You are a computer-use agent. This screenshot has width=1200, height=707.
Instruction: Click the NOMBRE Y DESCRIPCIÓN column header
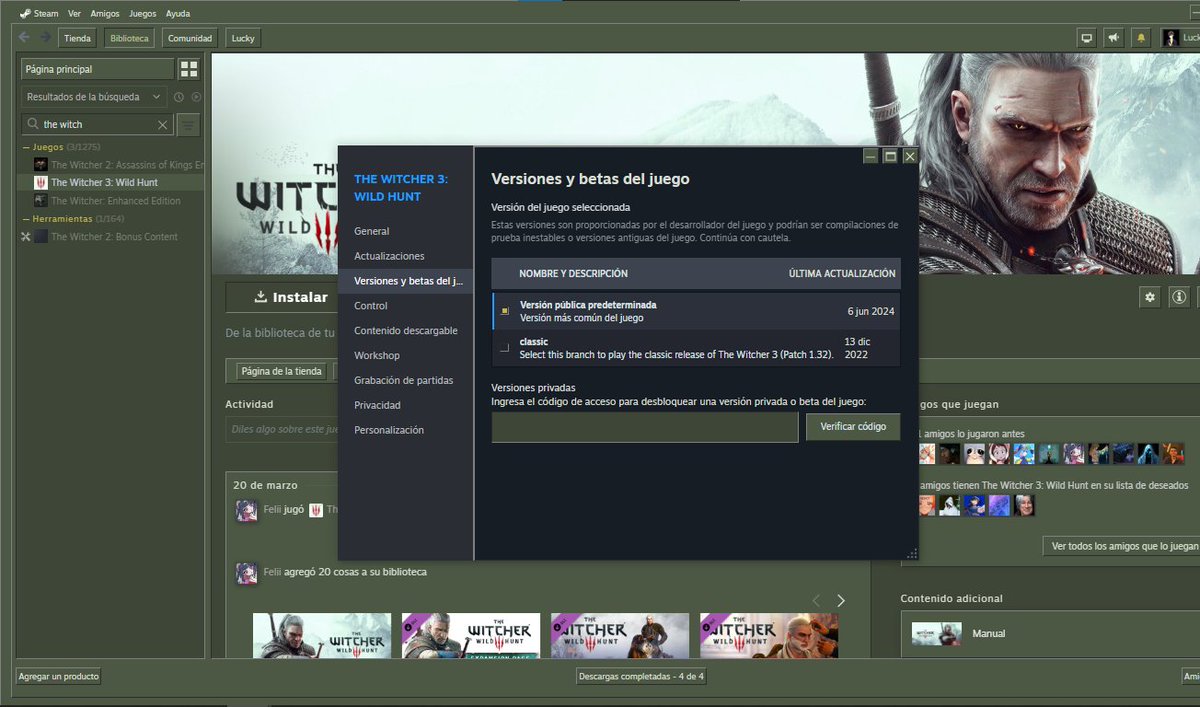point(573,273)
